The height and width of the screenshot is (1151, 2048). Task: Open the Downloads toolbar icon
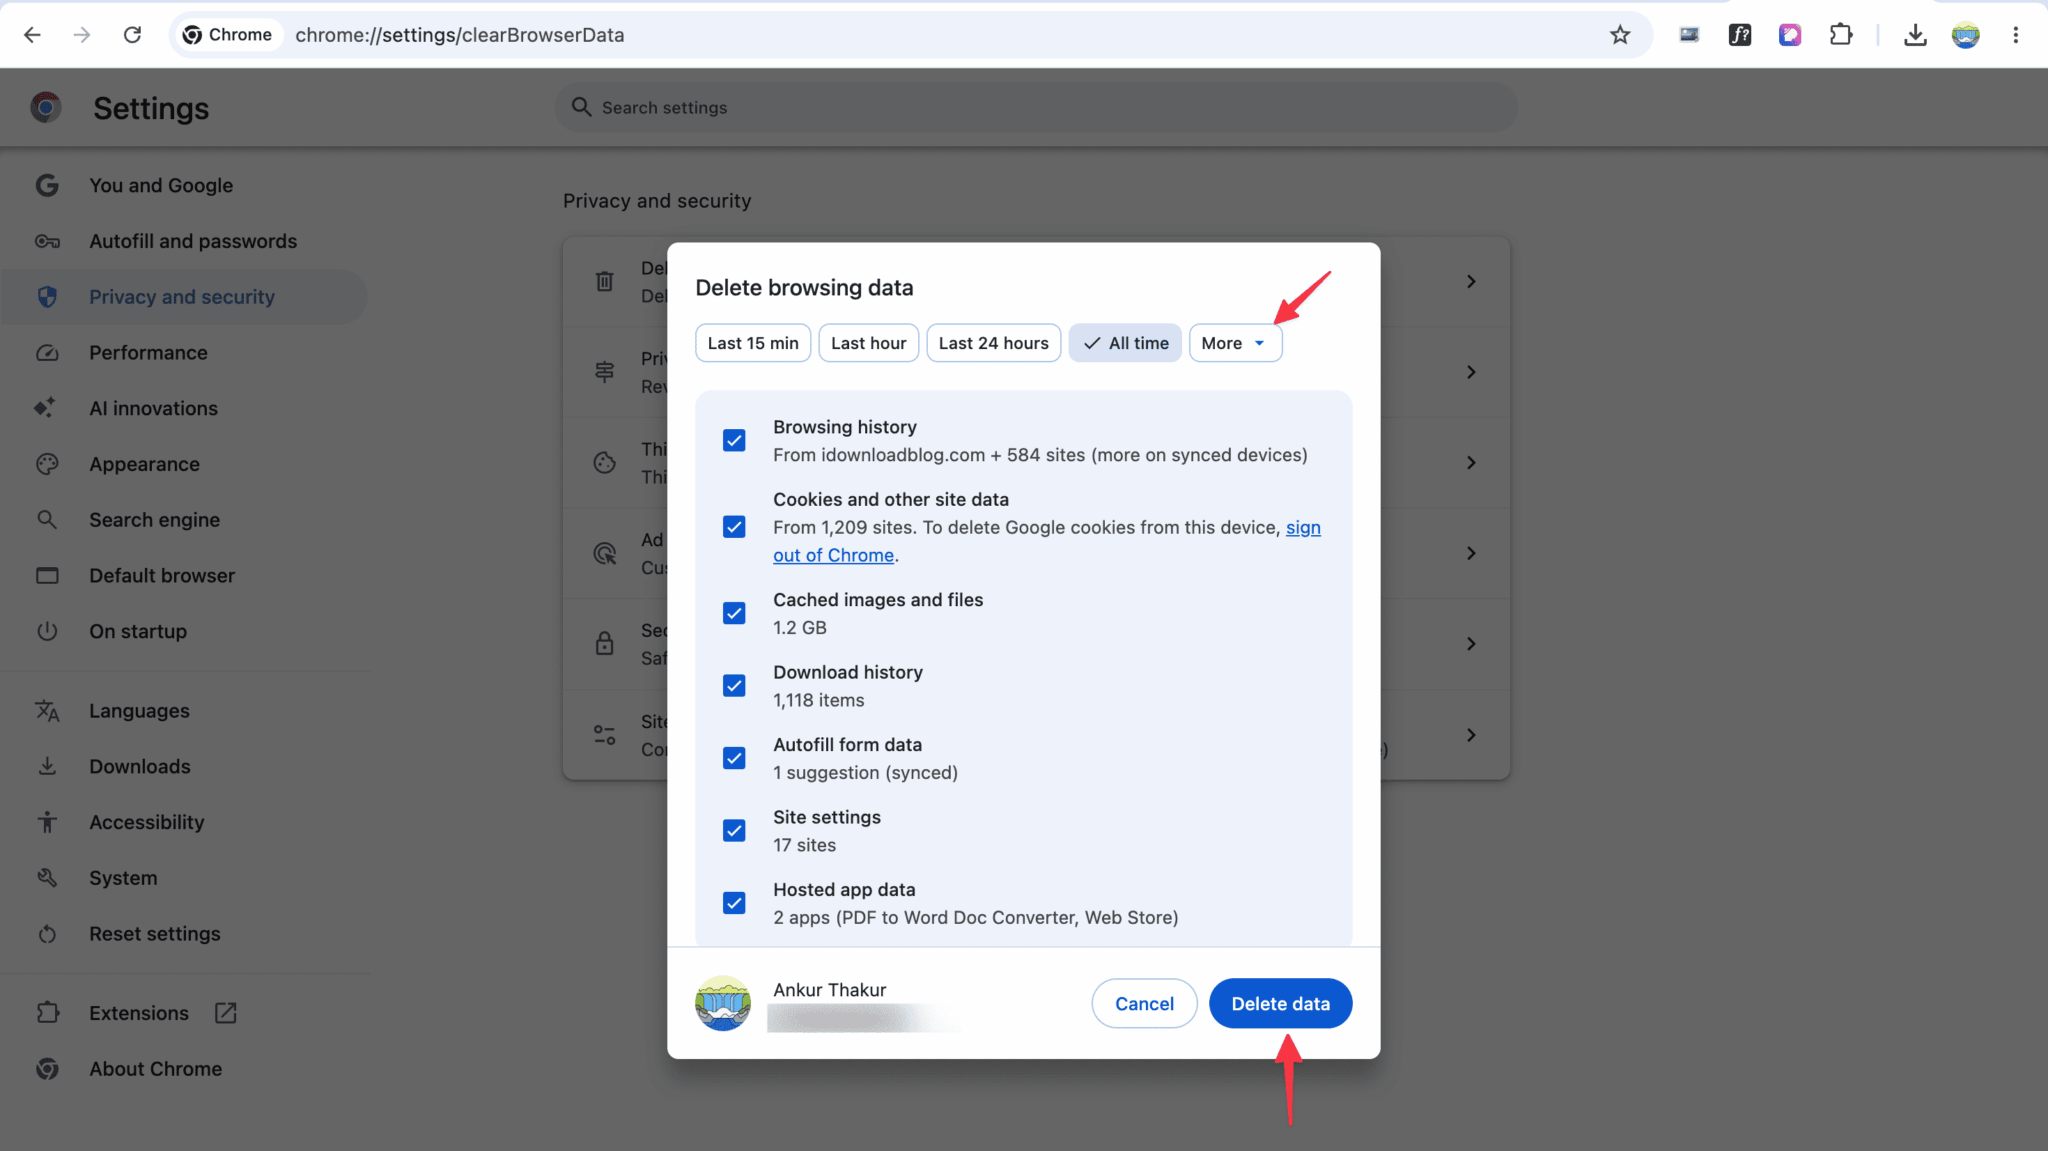pyautogui.click(x=1915, y=35)
